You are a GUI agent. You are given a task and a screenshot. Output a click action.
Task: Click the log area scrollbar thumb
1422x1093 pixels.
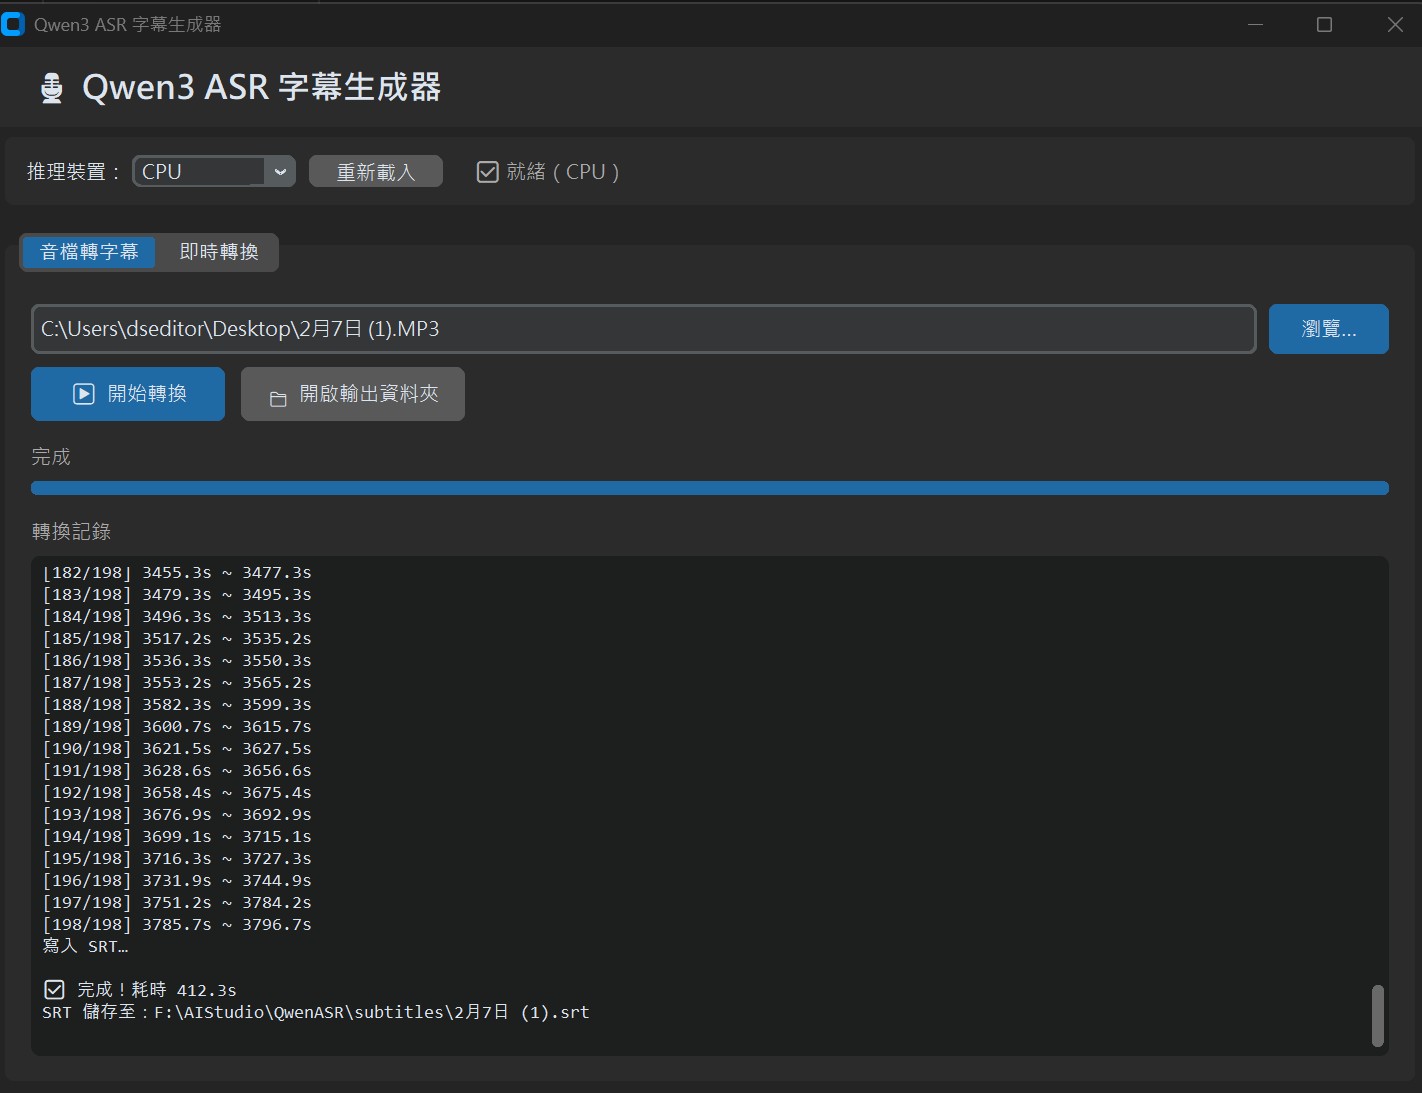pyautogui.click(x=1378, y=1016)
